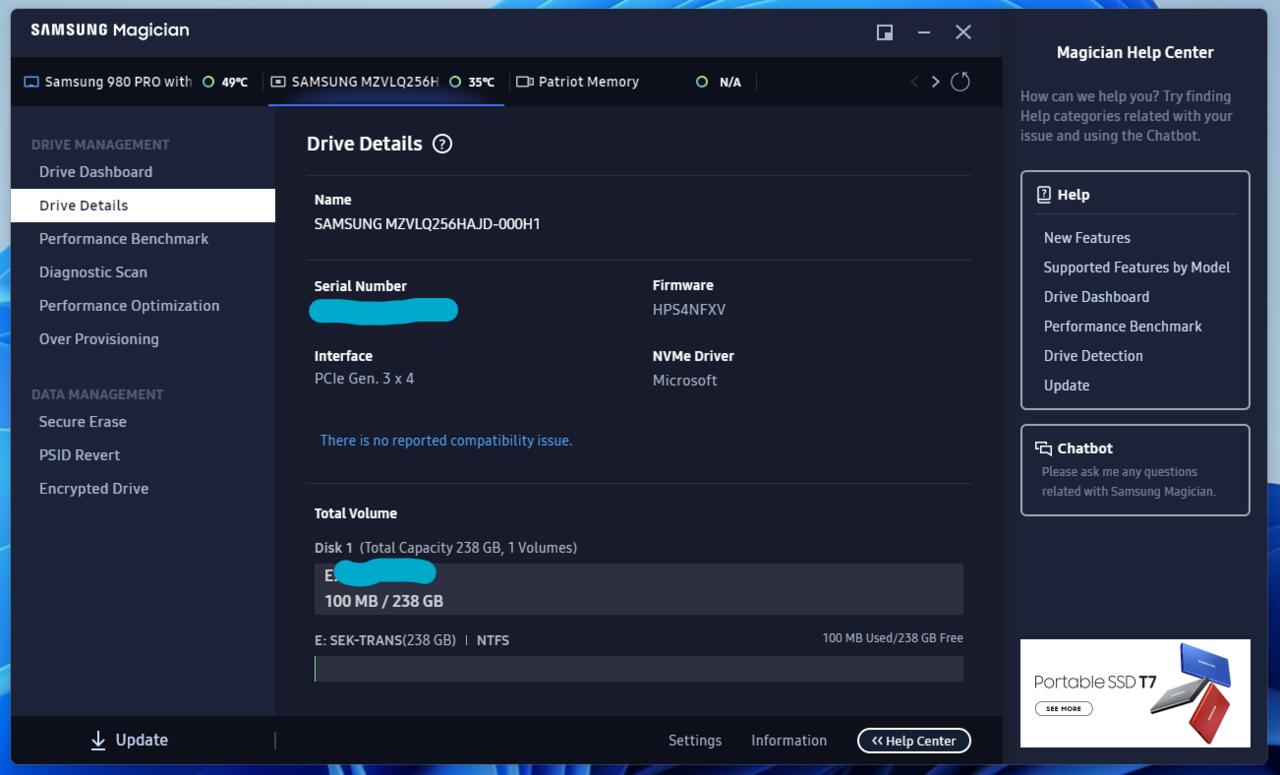Open Update help link
Viewport: 1280px width, 775px height.
1066,386
